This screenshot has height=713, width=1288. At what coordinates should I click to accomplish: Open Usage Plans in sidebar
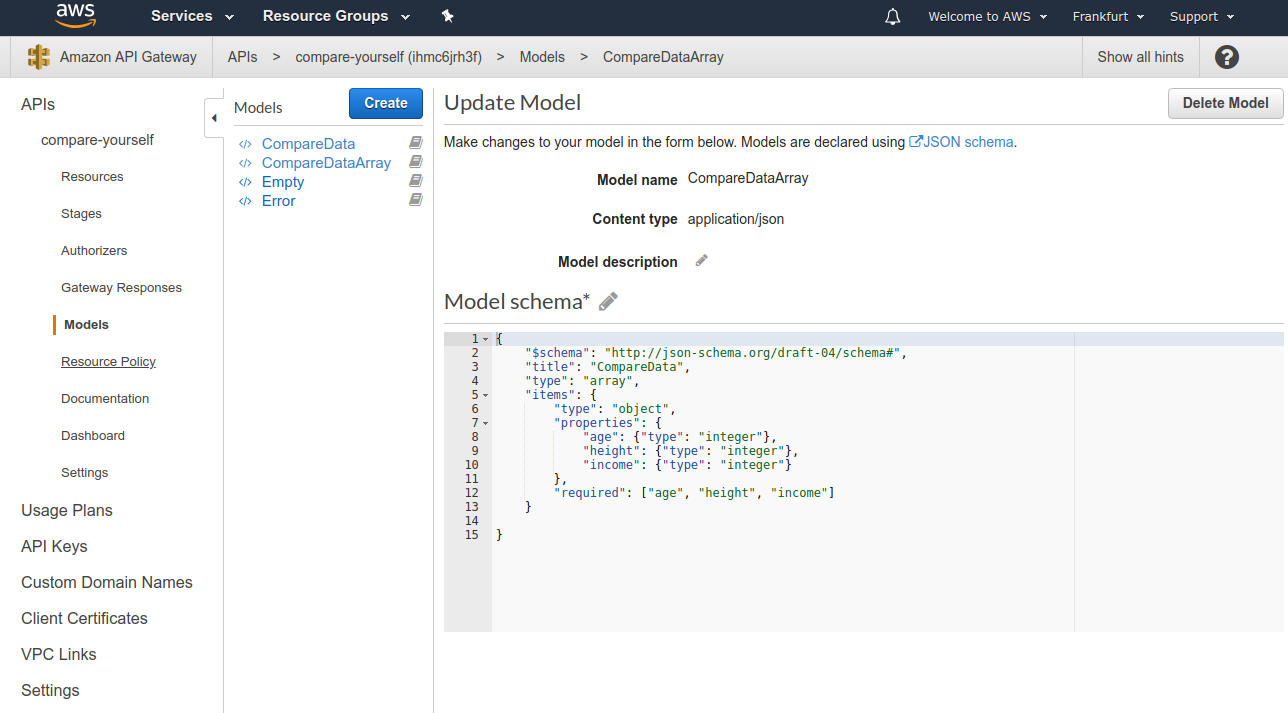[67, 510]
